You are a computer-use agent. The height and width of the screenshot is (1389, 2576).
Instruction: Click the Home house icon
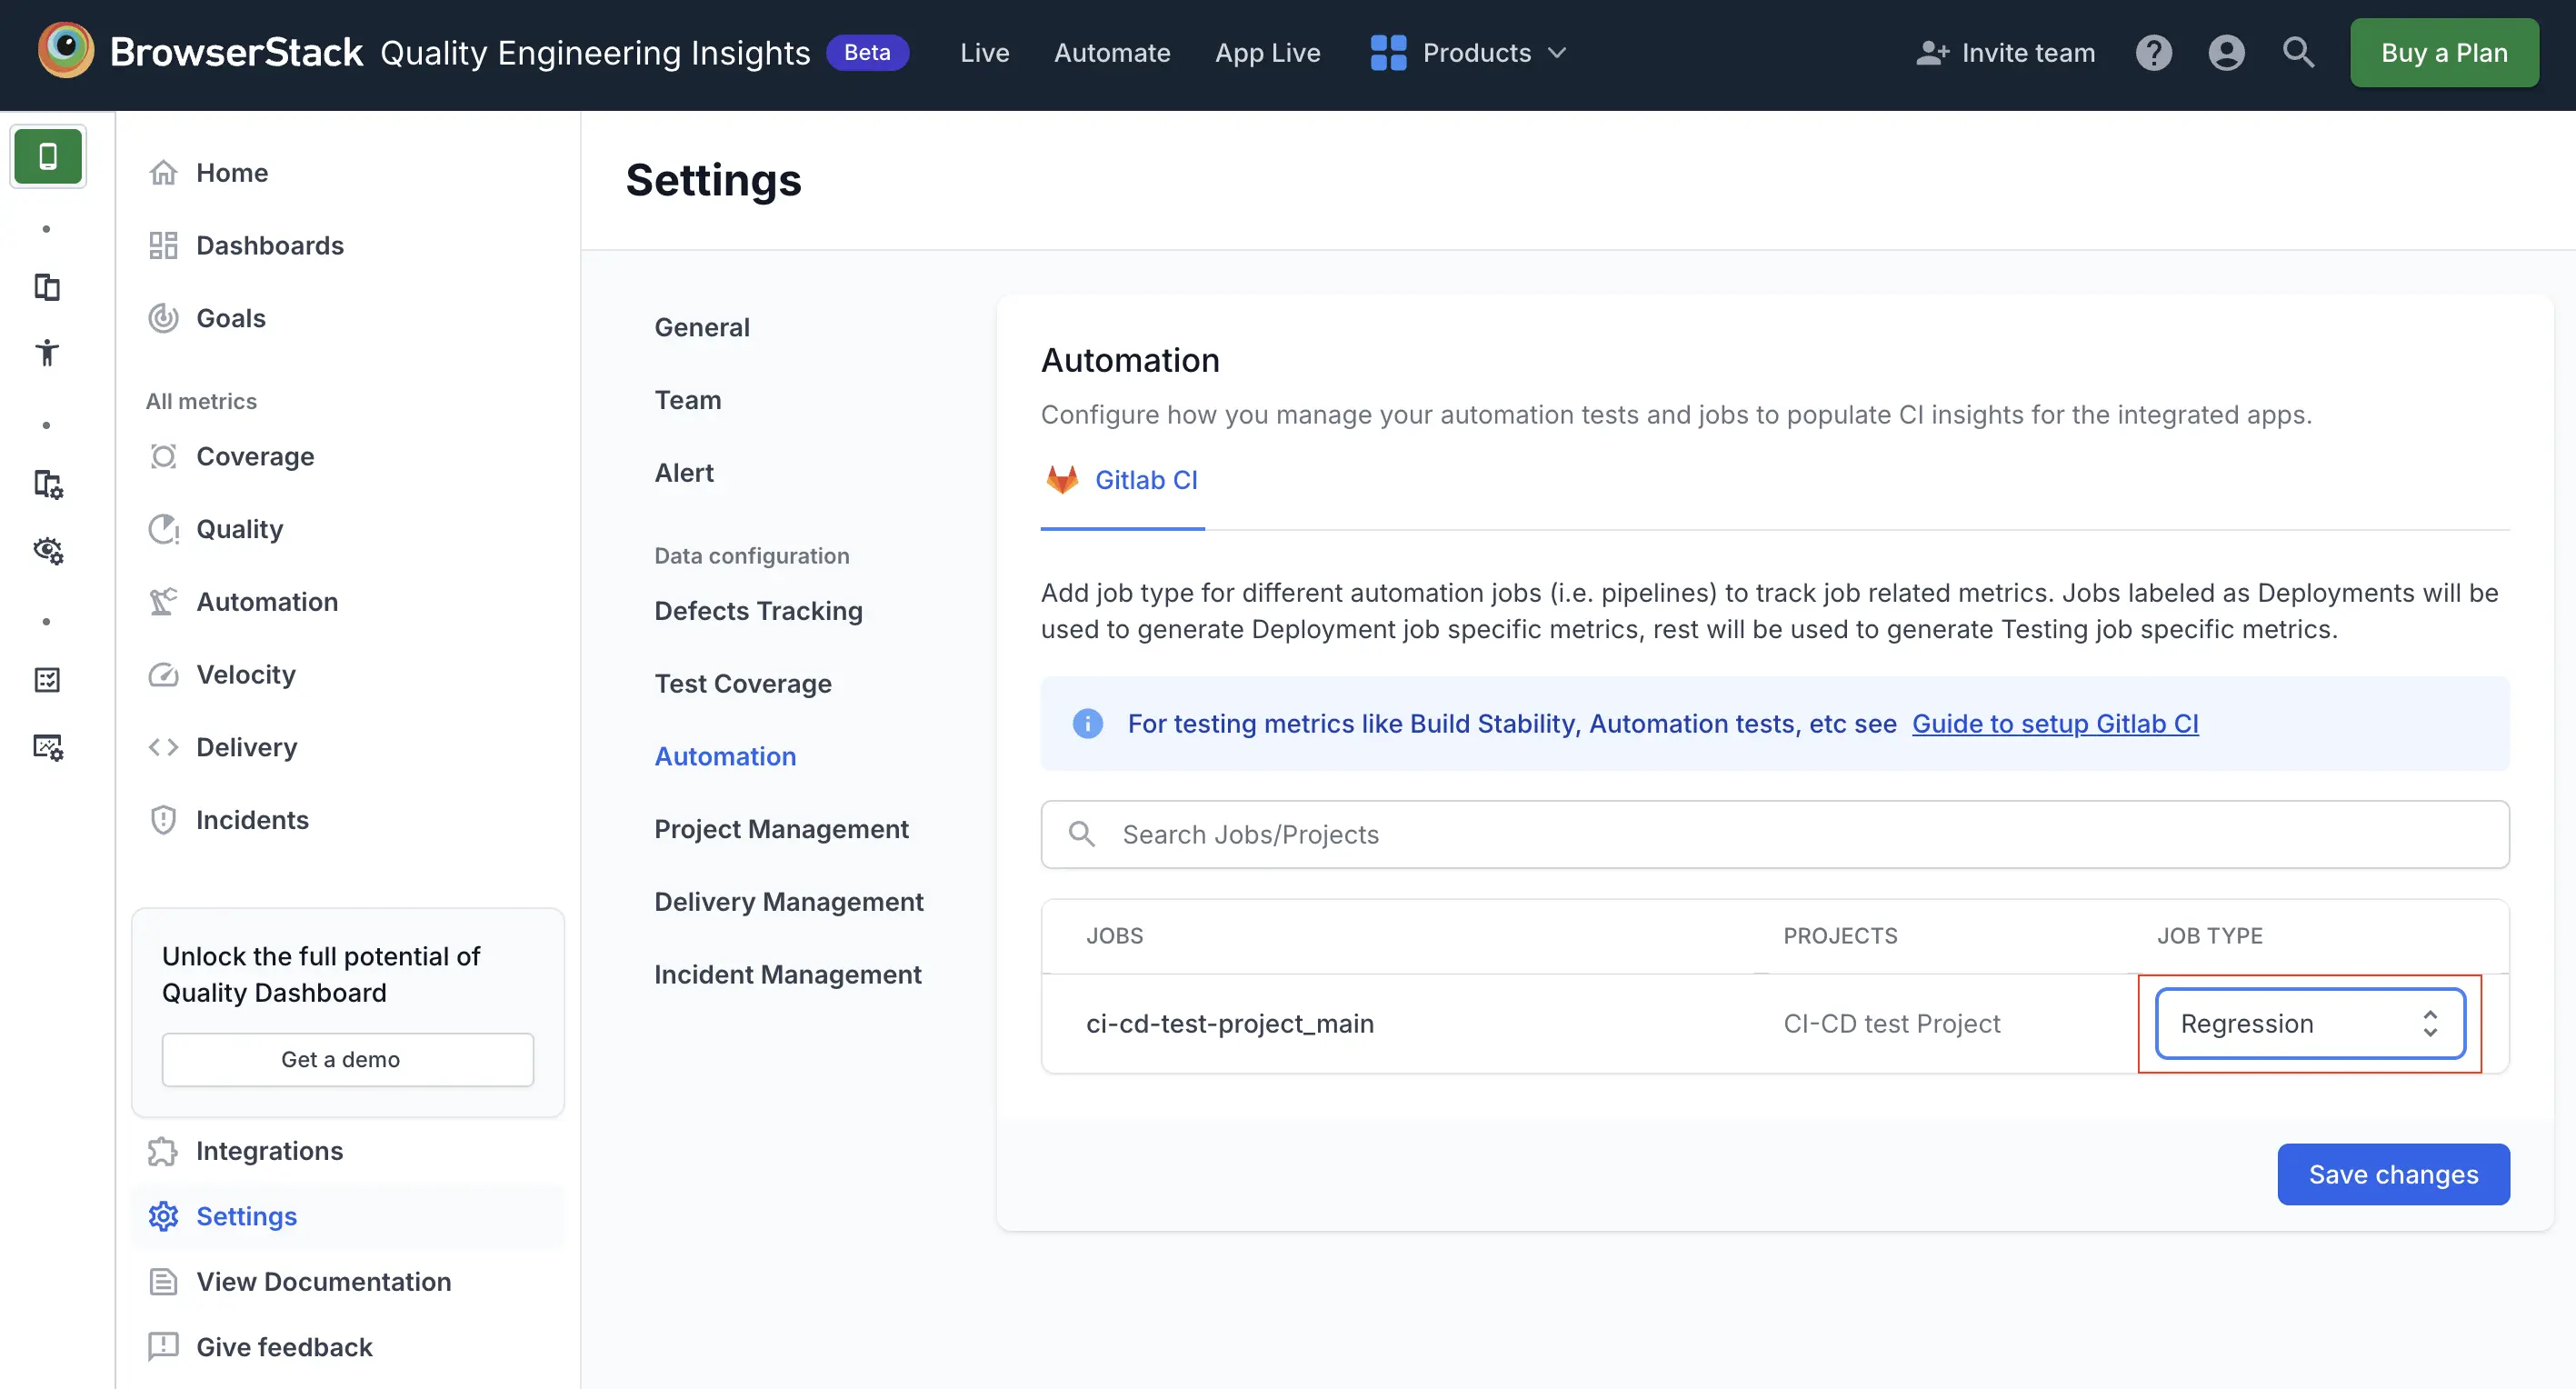[163, 173]
